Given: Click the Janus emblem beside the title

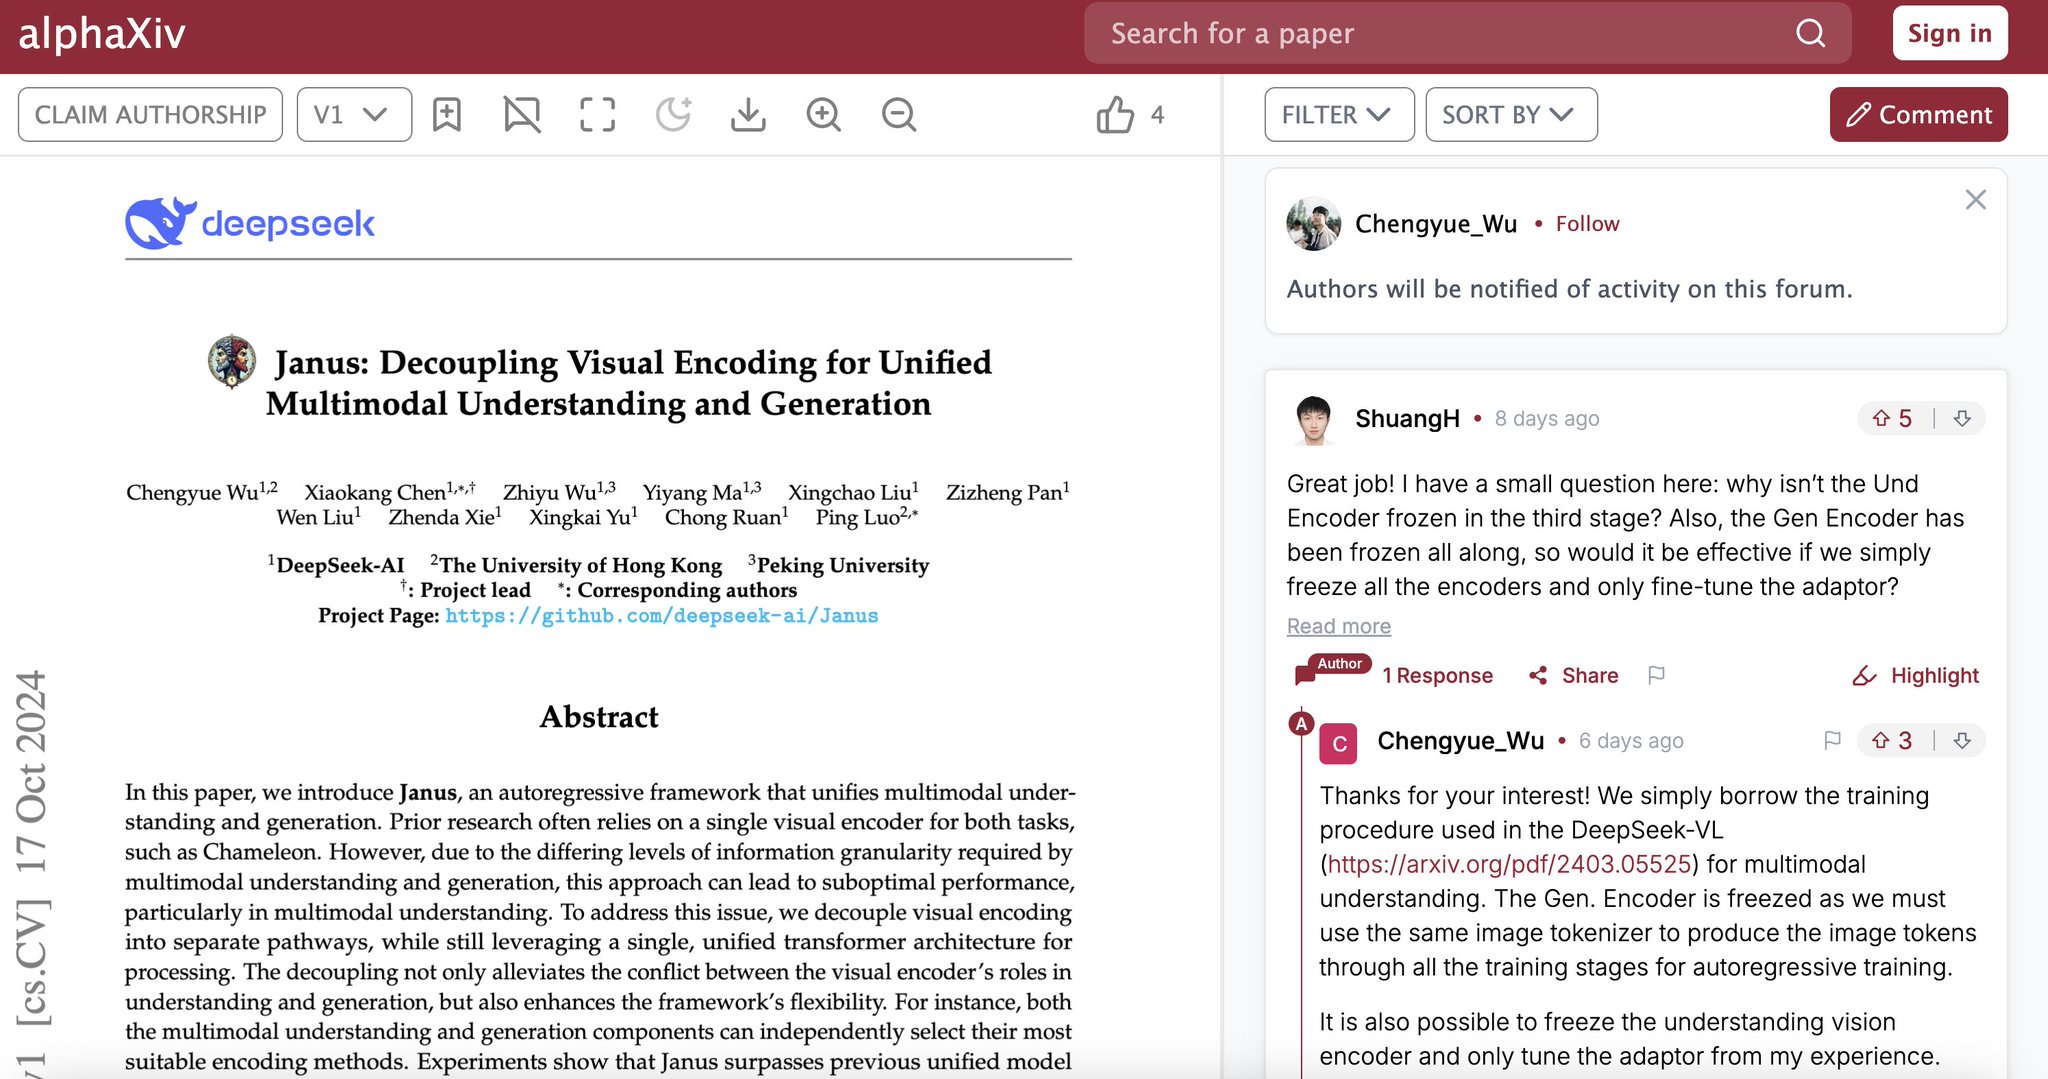Looking at the screenshot, I should (232, 361).
